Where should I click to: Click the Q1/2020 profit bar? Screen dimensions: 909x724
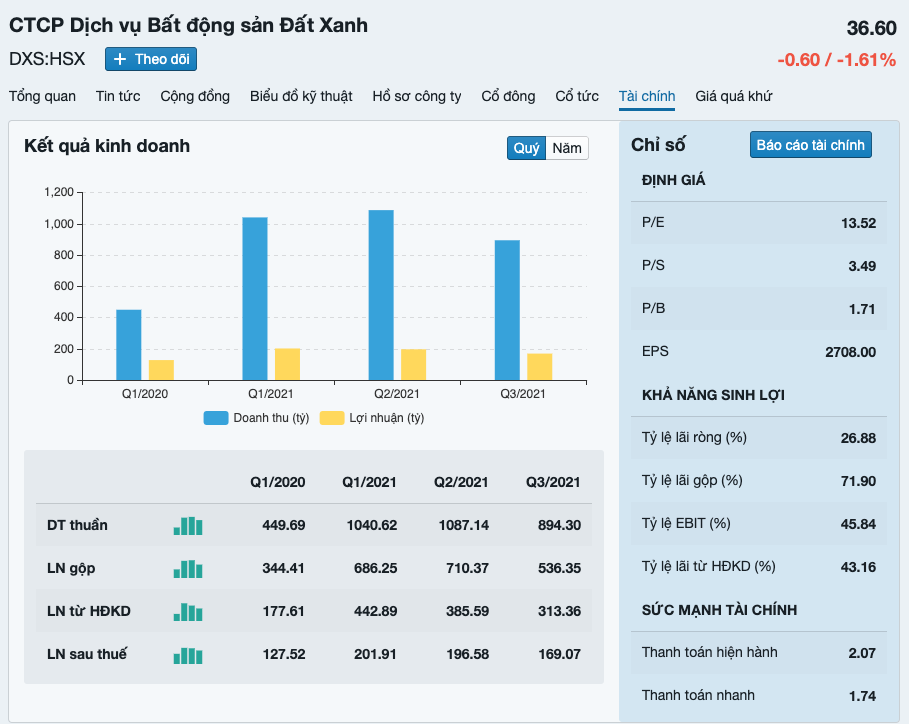point(161,370)
